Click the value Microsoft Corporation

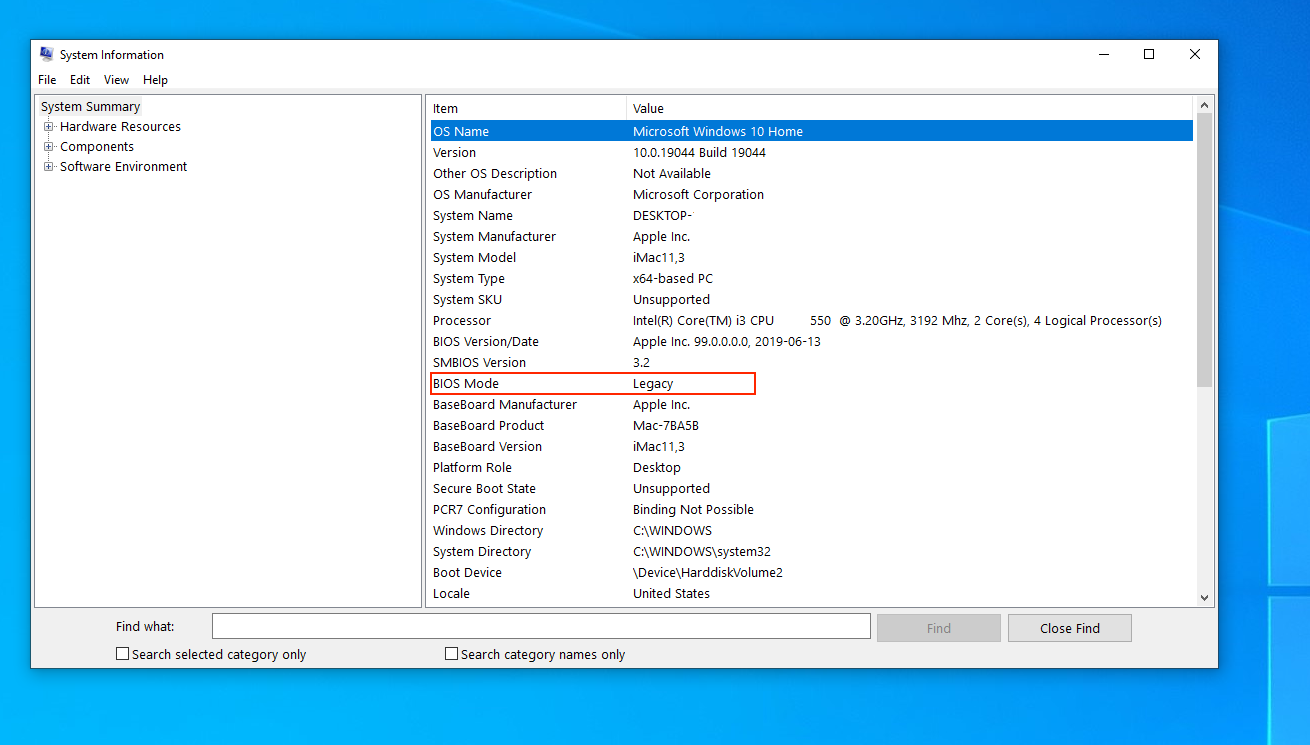tap(698, 194)
